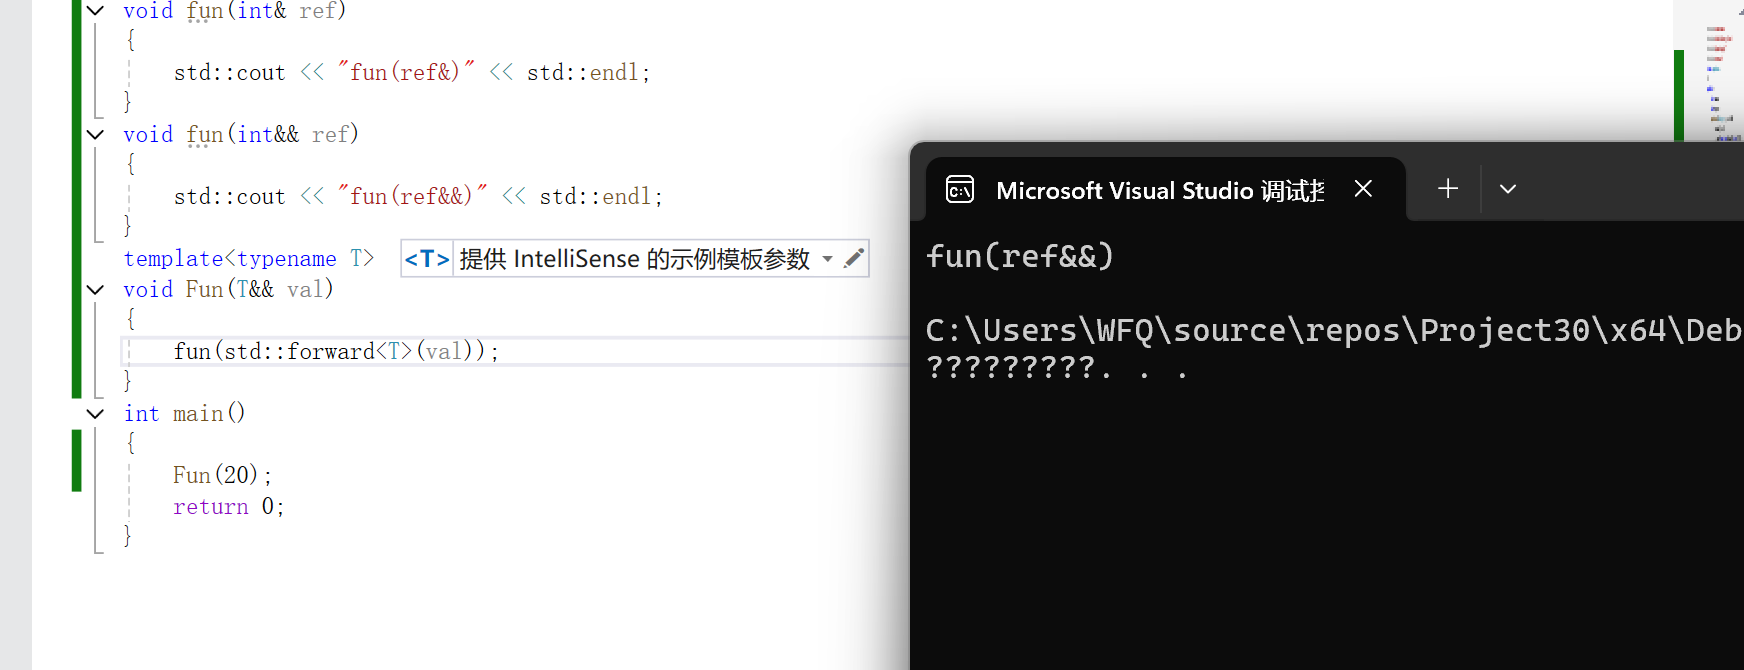This screenshot has width=1744, height=670.
Task: Click the 提供 IntelliSense 的示例模板参数 text box
Action: pyautogui.click(x=634, y=259)
